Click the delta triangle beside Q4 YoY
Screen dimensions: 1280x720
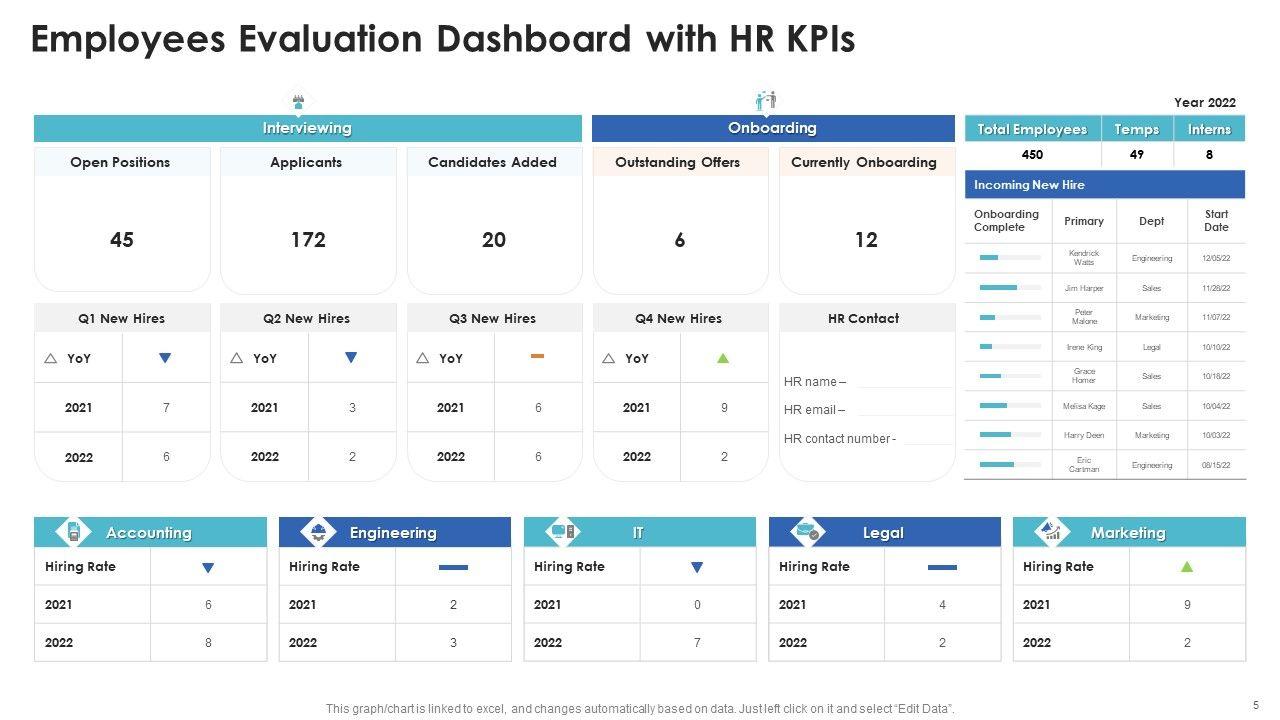[609, 358]
